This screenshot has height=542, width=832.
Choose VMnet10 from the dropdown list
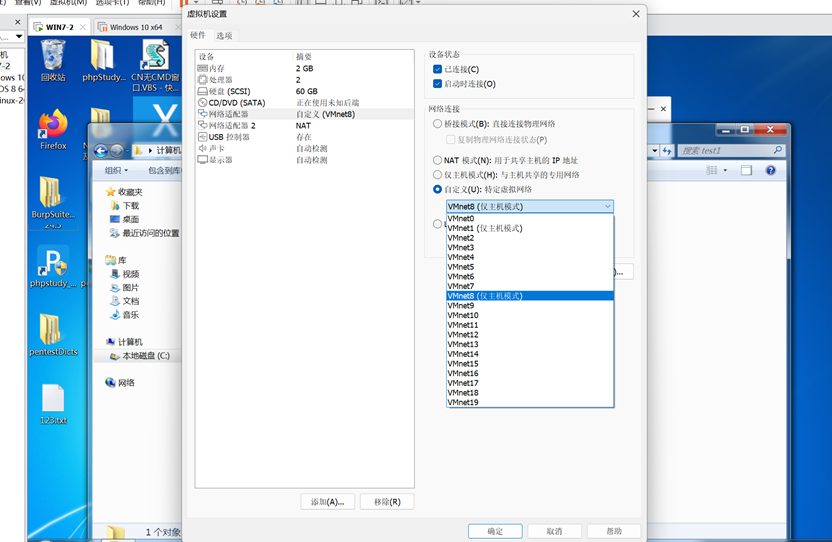530,315
